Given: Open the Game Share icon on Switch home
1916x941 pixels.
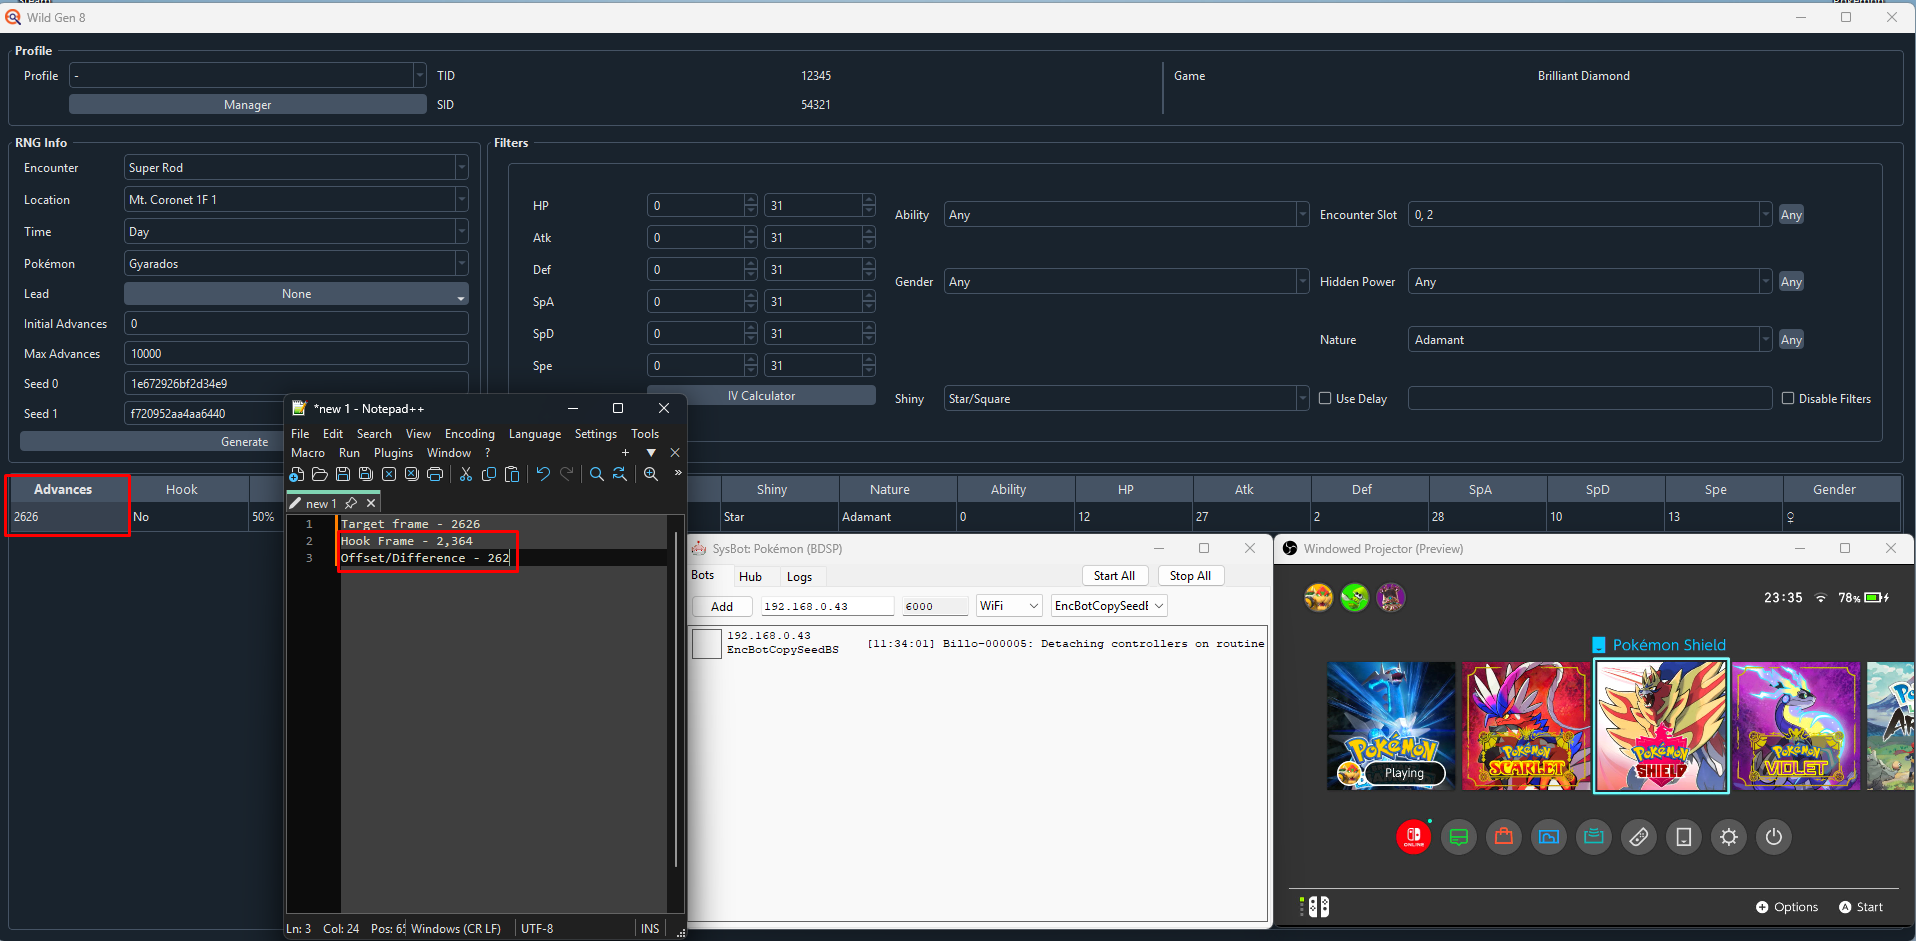Looking at the screenshot, I should [x=1594, y=836].
